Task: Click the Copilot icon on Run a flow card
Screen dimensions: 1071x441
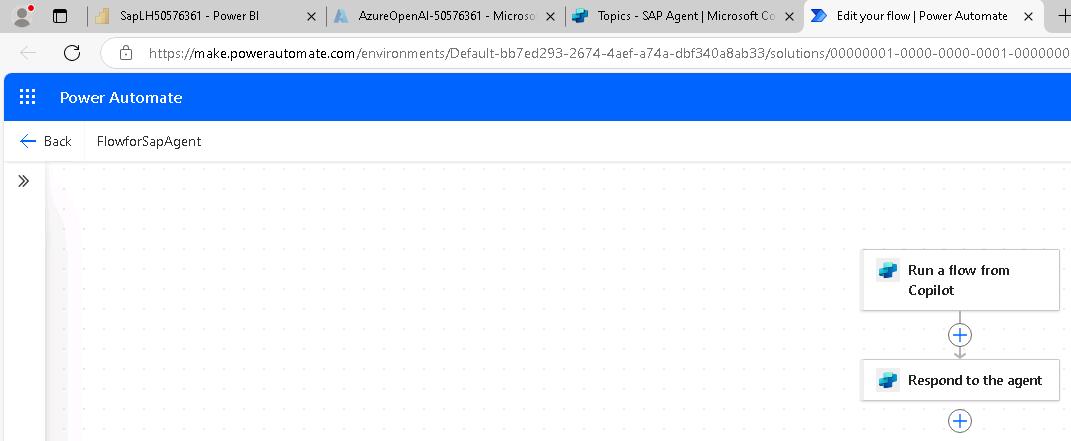Action: point(887,270)
